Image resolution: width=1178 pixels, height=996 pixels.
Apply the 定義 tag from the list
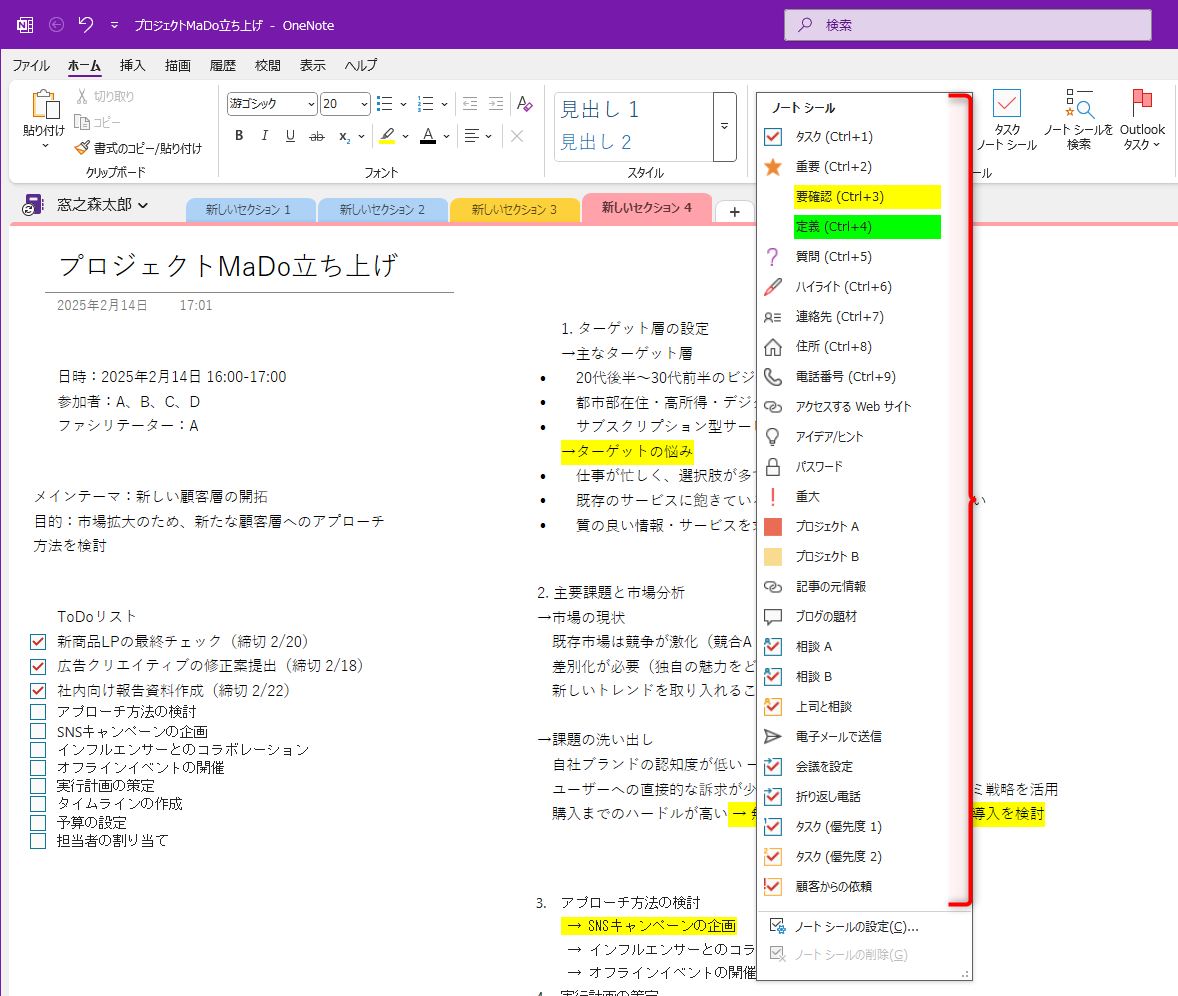coord(867,227)
